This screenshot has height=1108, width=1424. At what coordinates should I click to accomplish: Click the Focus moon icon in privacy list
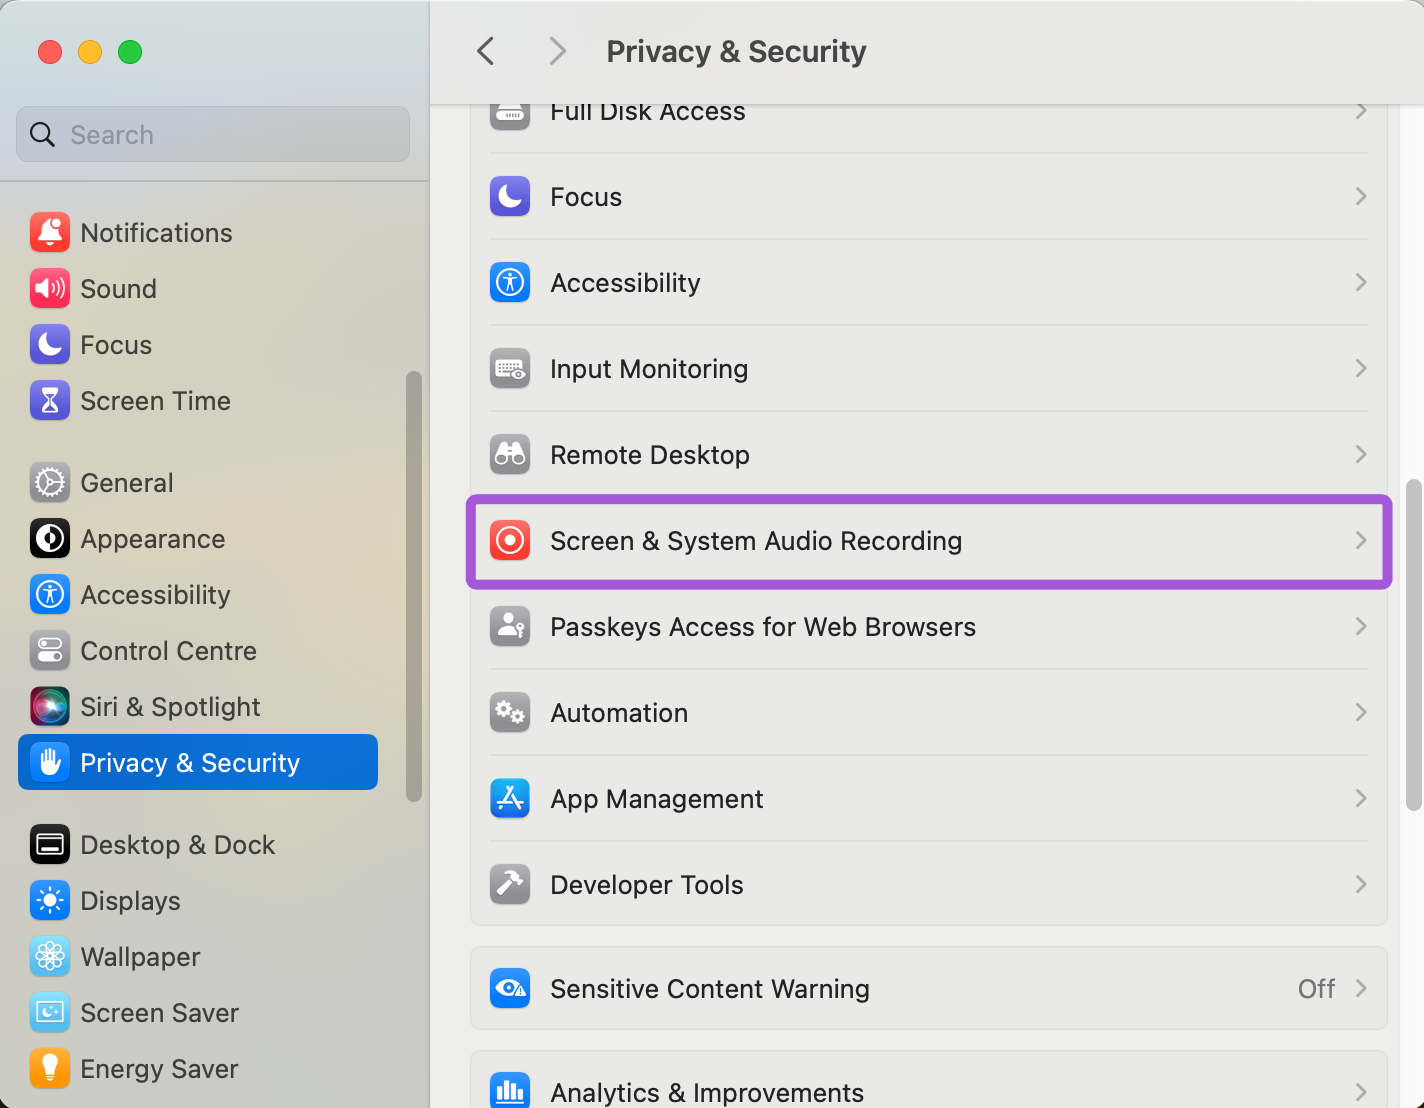coord(510,196)
